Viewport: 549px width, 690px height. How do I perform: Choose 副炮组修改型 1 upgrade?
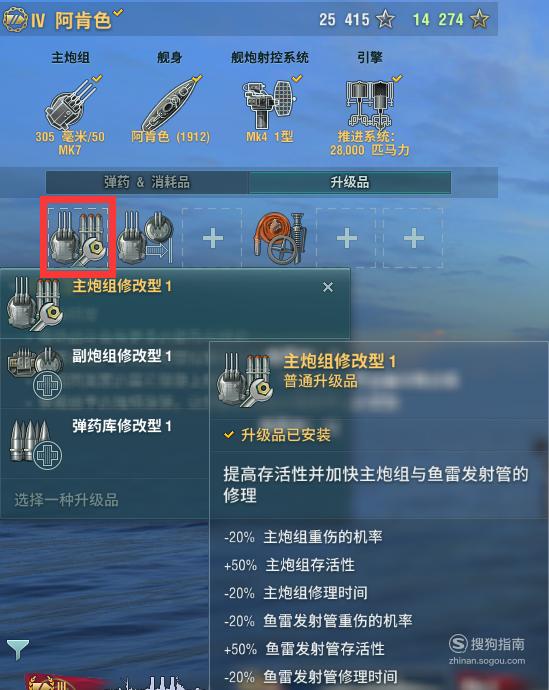tap(105, 374)
